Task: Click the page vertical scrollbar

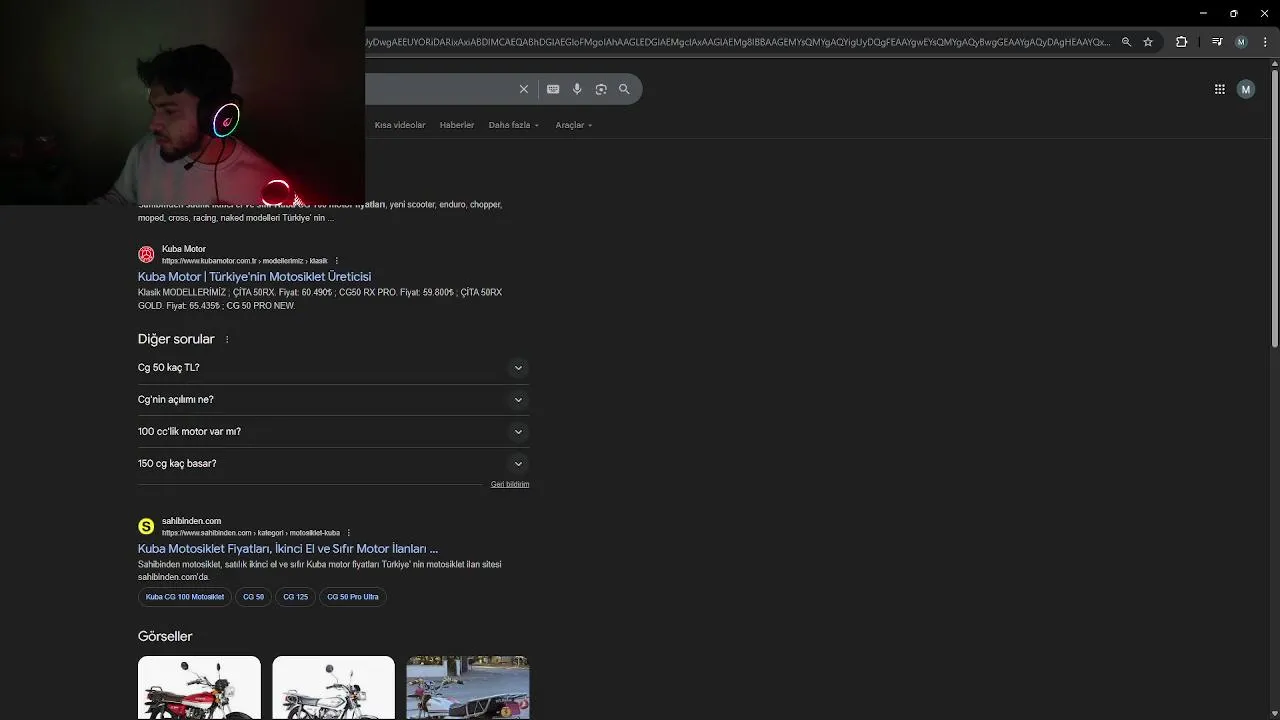Action: [1275, 210]
